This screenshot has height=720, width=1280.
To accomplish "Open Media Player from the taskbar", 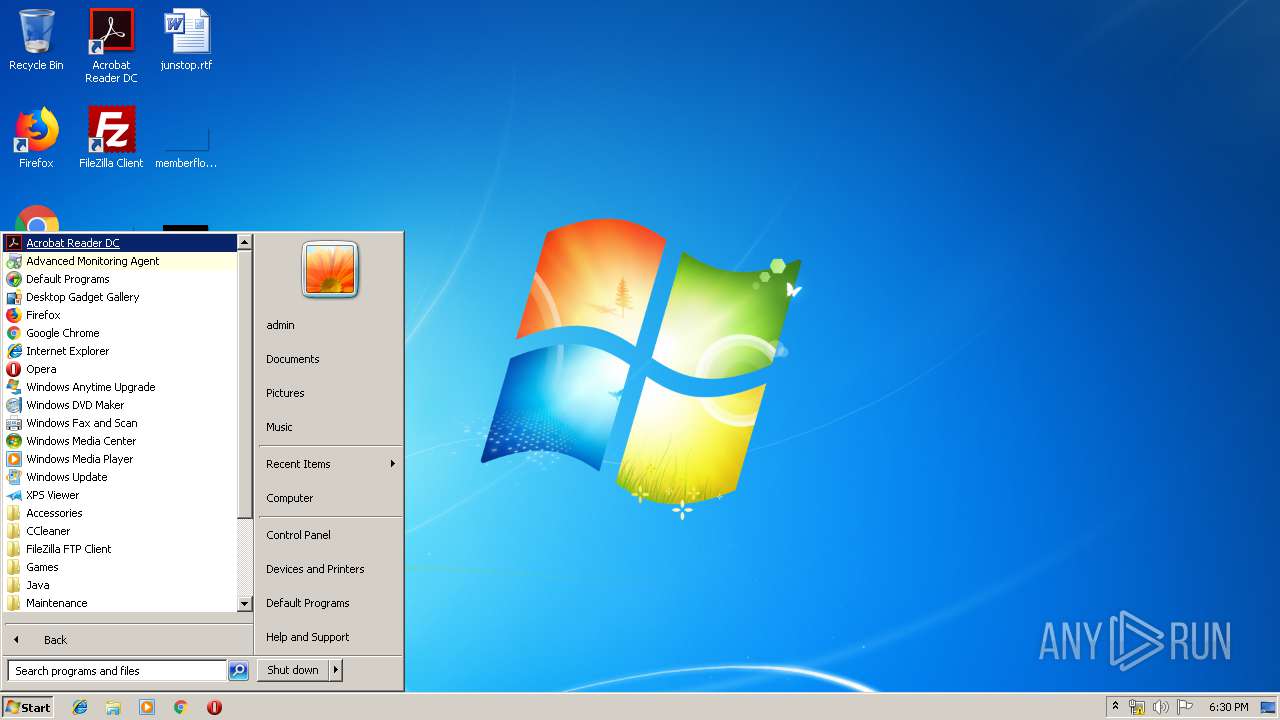I will pos(147,707).
